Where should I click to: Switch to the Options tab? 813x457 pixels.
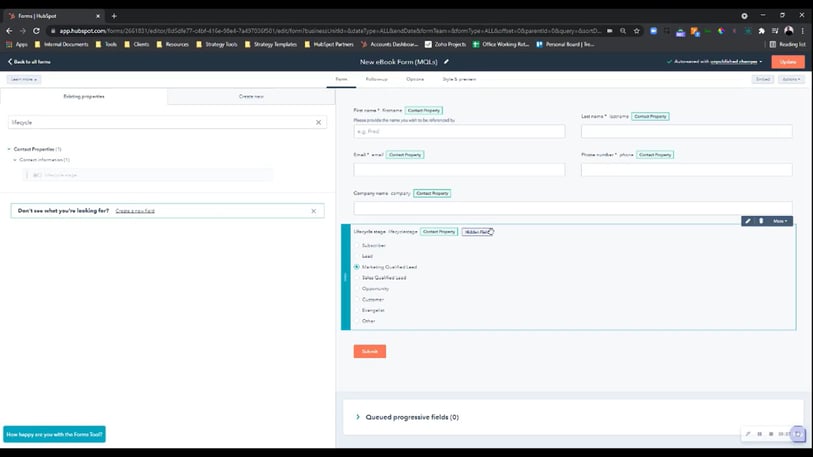pos(415,79)
